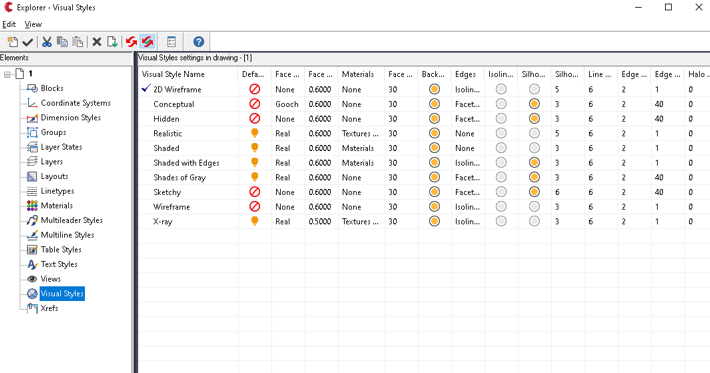Open Materials in the Elements tree
The image size is (710, 373).
coord(57,206)
